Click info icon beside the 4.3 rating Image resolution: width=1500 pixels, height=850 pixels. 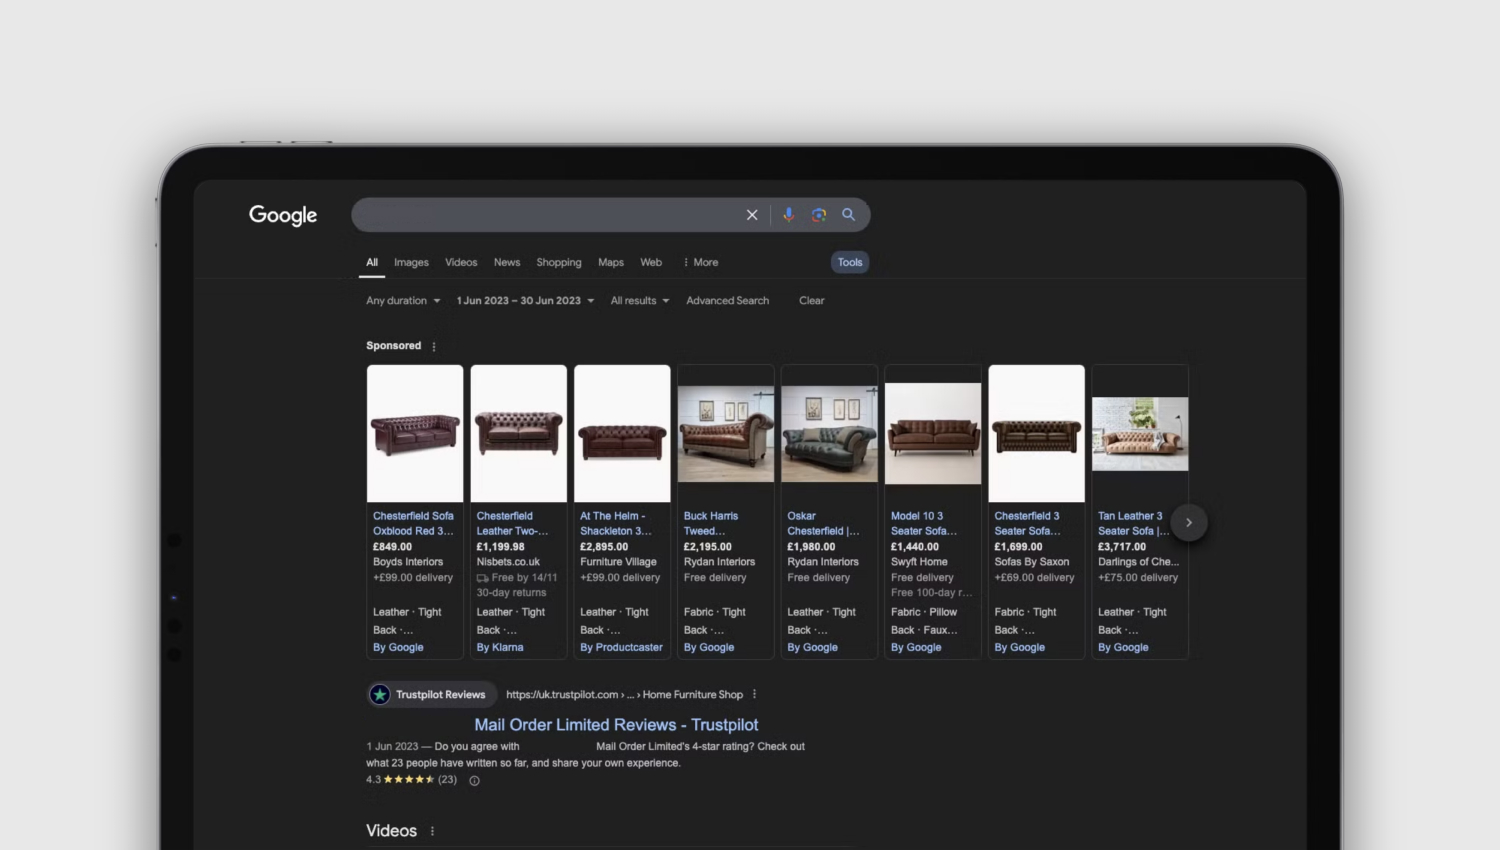click(475, 781)
